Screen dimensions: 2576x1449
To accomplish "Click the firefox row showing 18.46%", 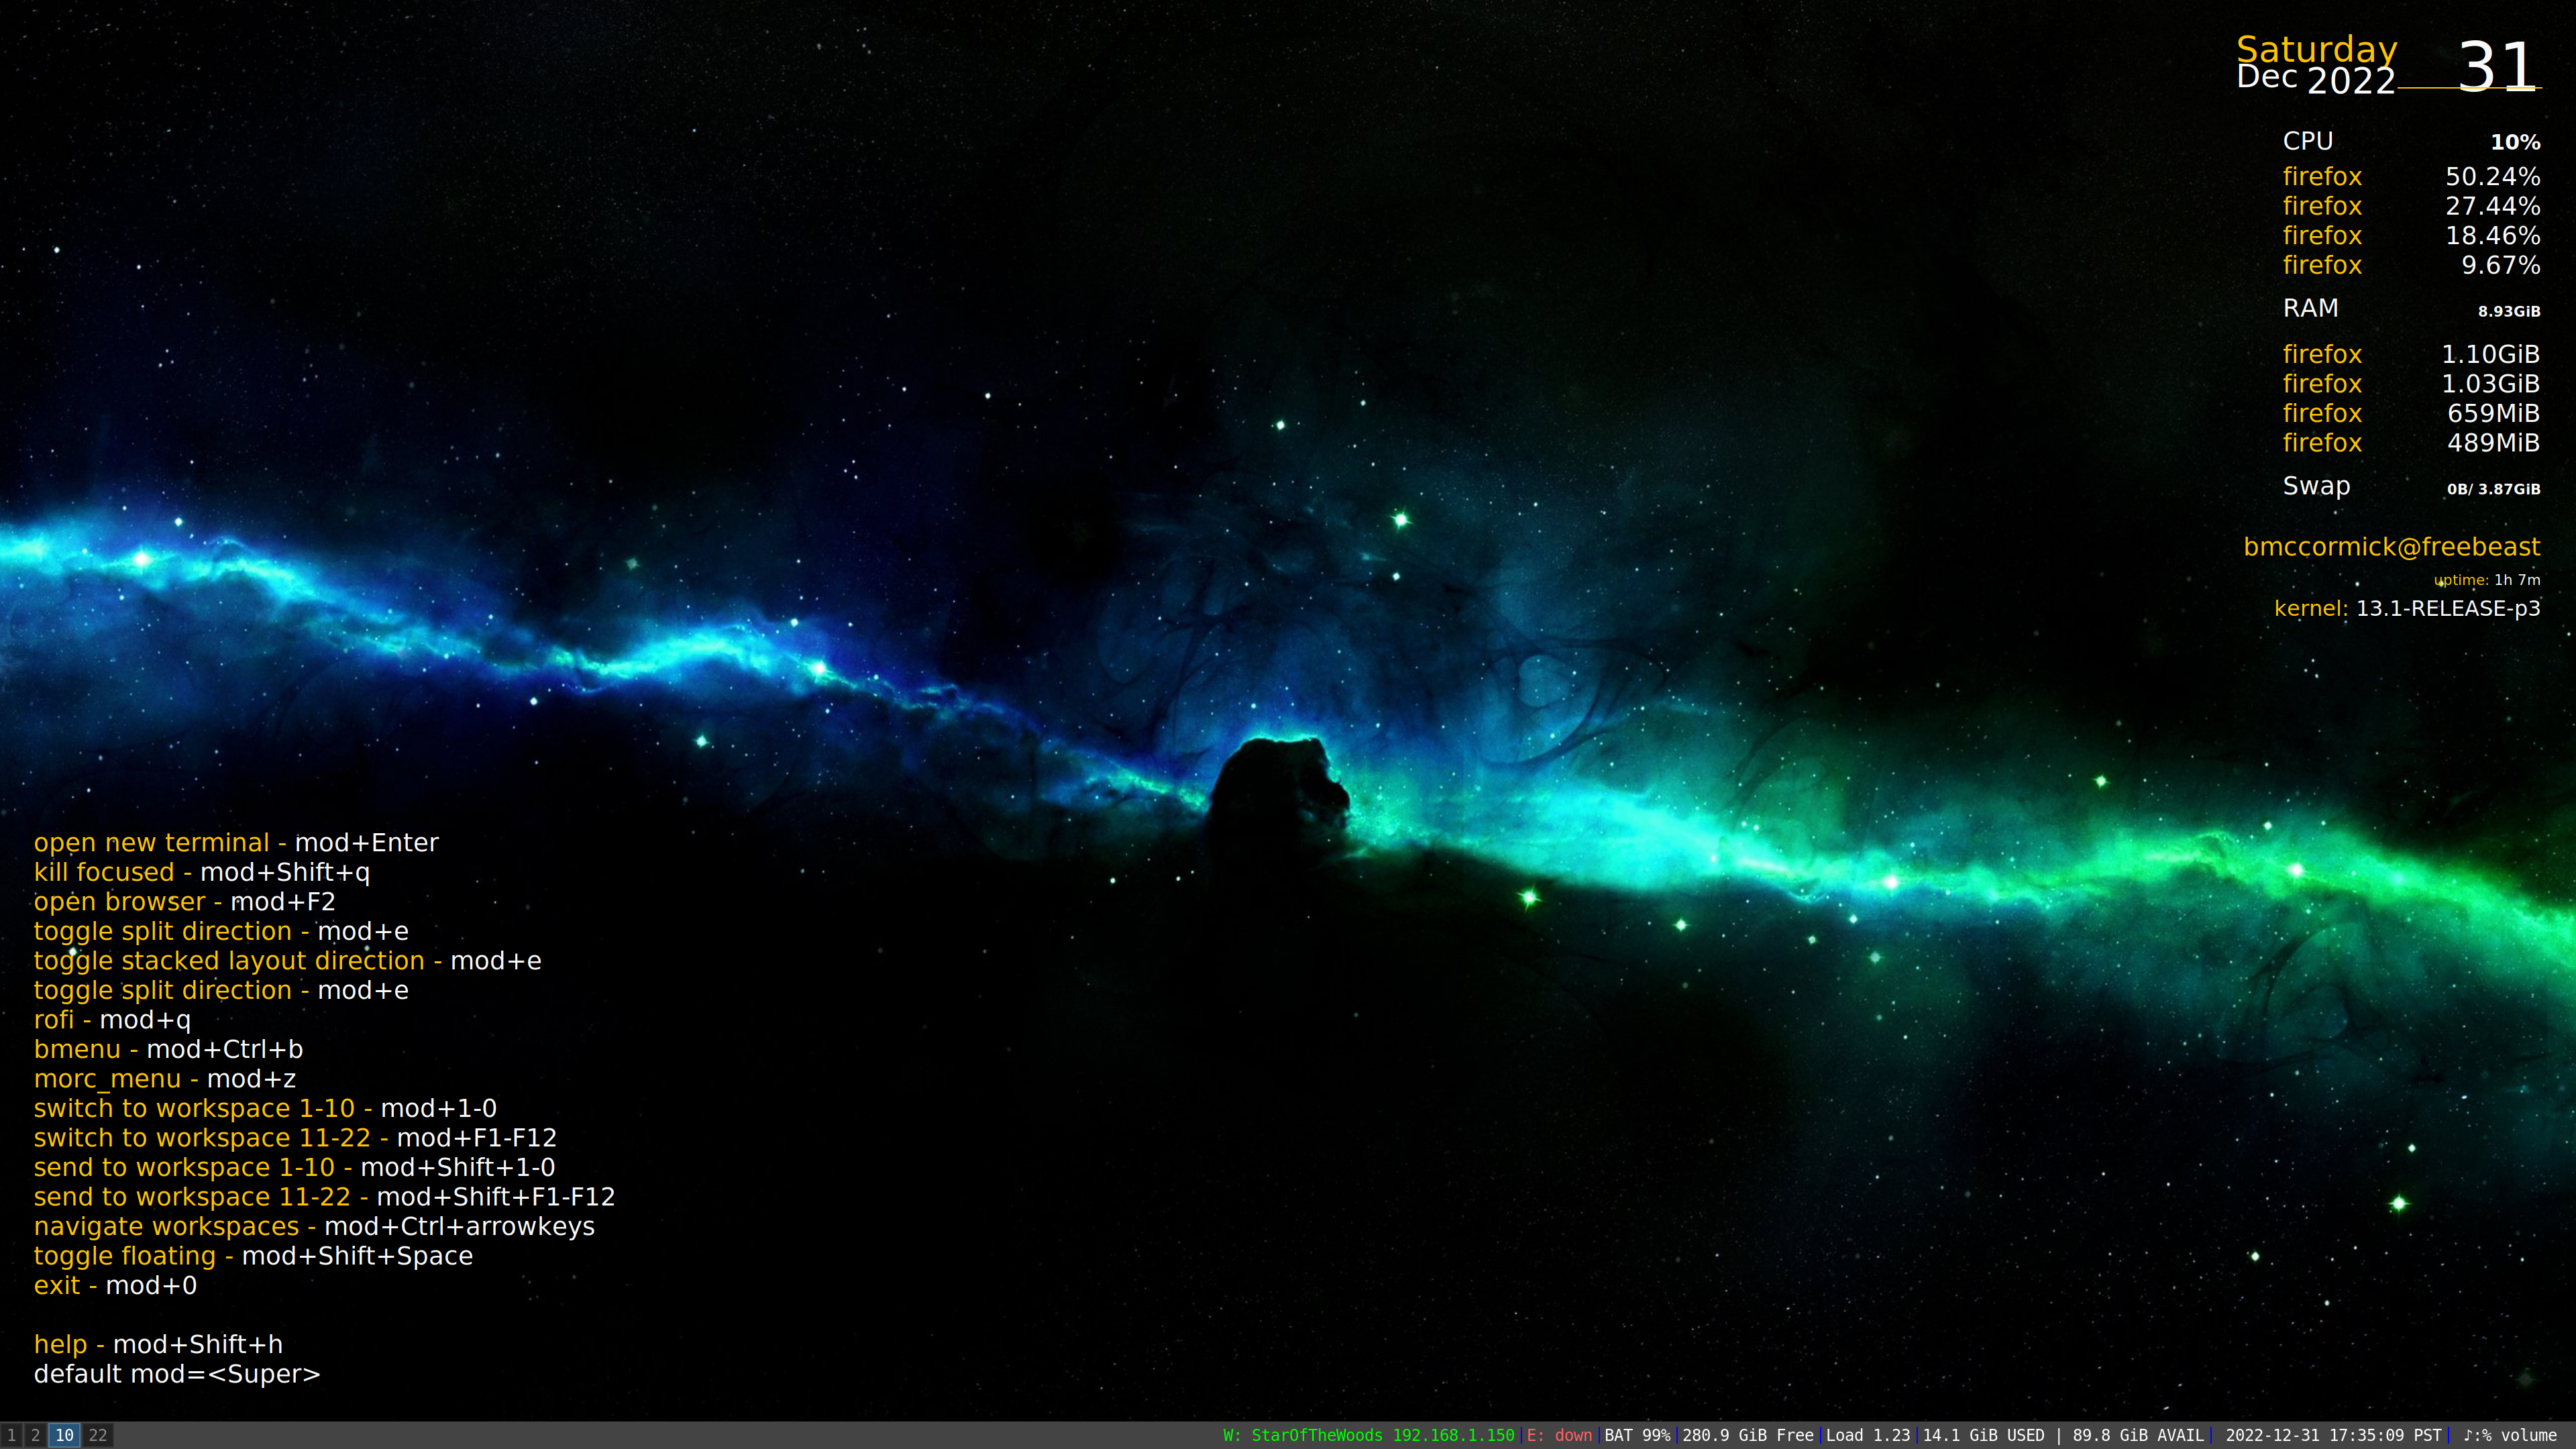I will coord(2411,235).
